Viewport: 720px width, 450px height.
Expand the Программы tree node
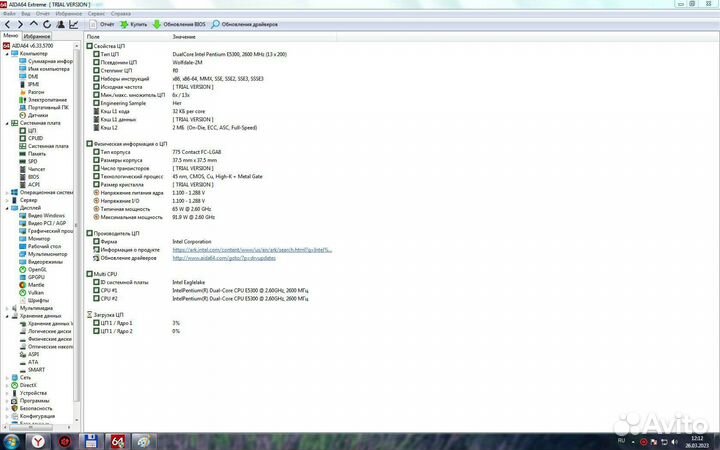click(x=7, y=401)
